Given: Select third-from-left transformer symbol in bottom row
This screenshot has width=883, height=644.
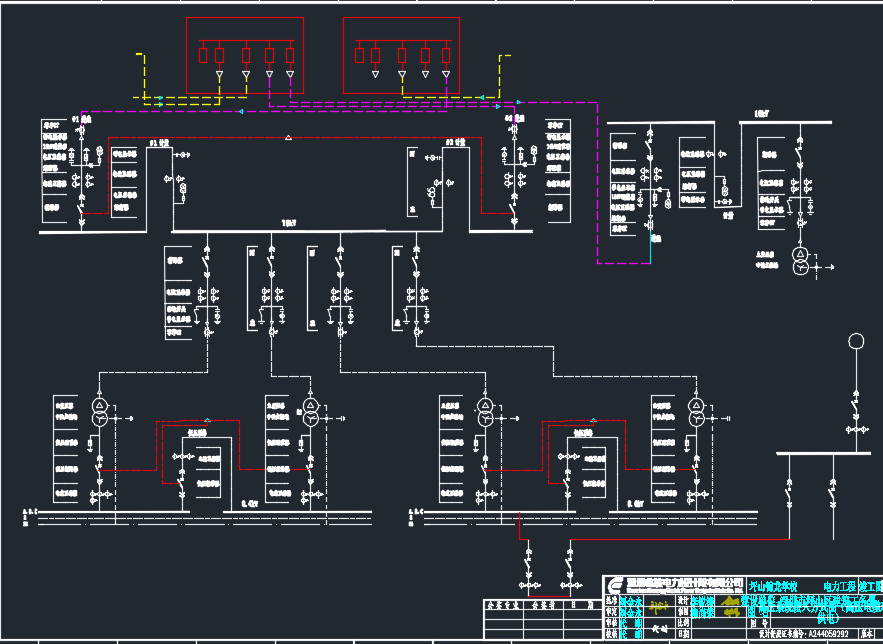Looking at the screenshot, I should click(x=485, y=412).
